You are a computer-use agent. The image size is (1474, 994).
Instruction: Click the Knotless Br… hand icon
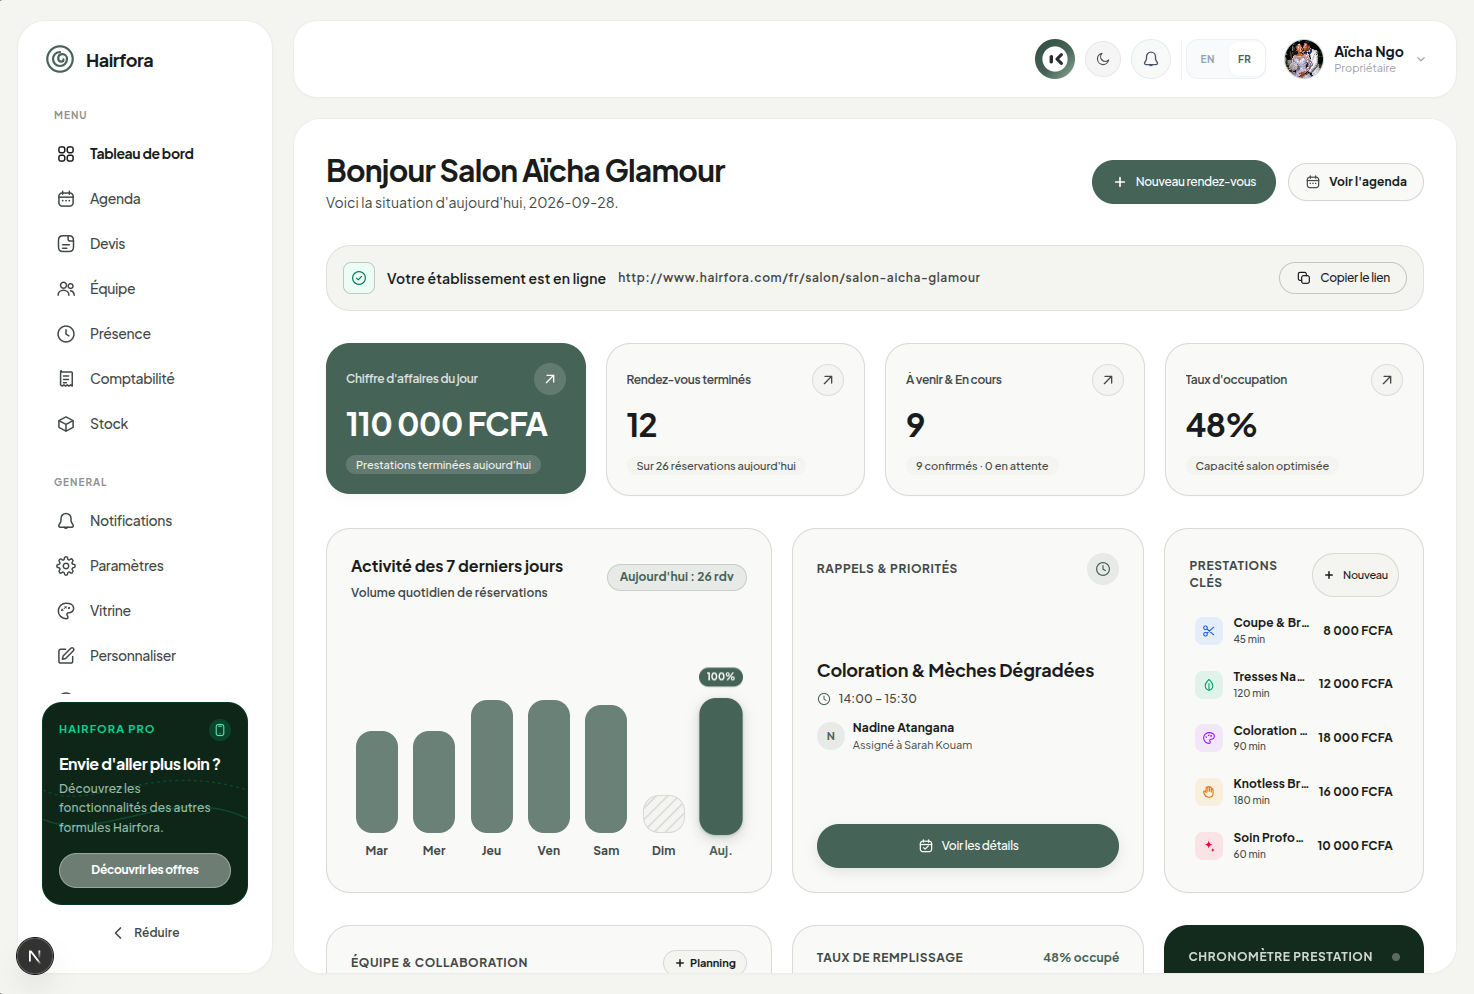tap(1209, 792)
